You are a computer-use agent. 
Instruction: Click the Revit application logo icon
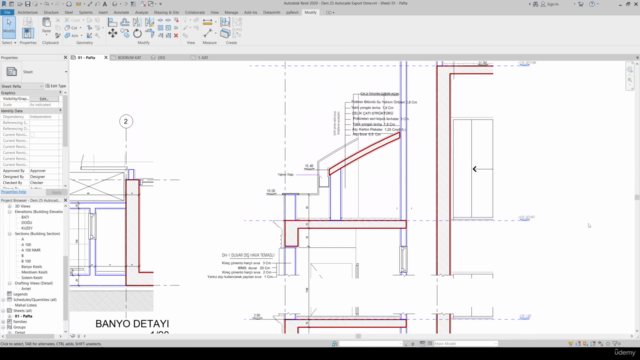click(x=4, y=4)
